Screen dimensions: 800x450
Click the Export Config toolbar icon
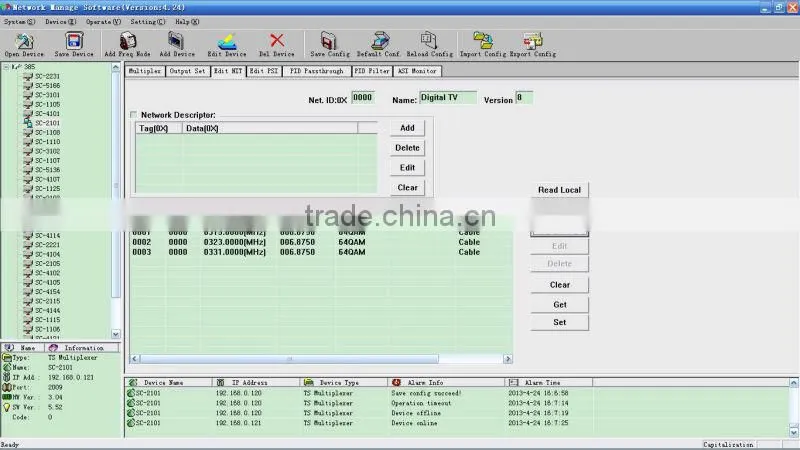point(533,41)
